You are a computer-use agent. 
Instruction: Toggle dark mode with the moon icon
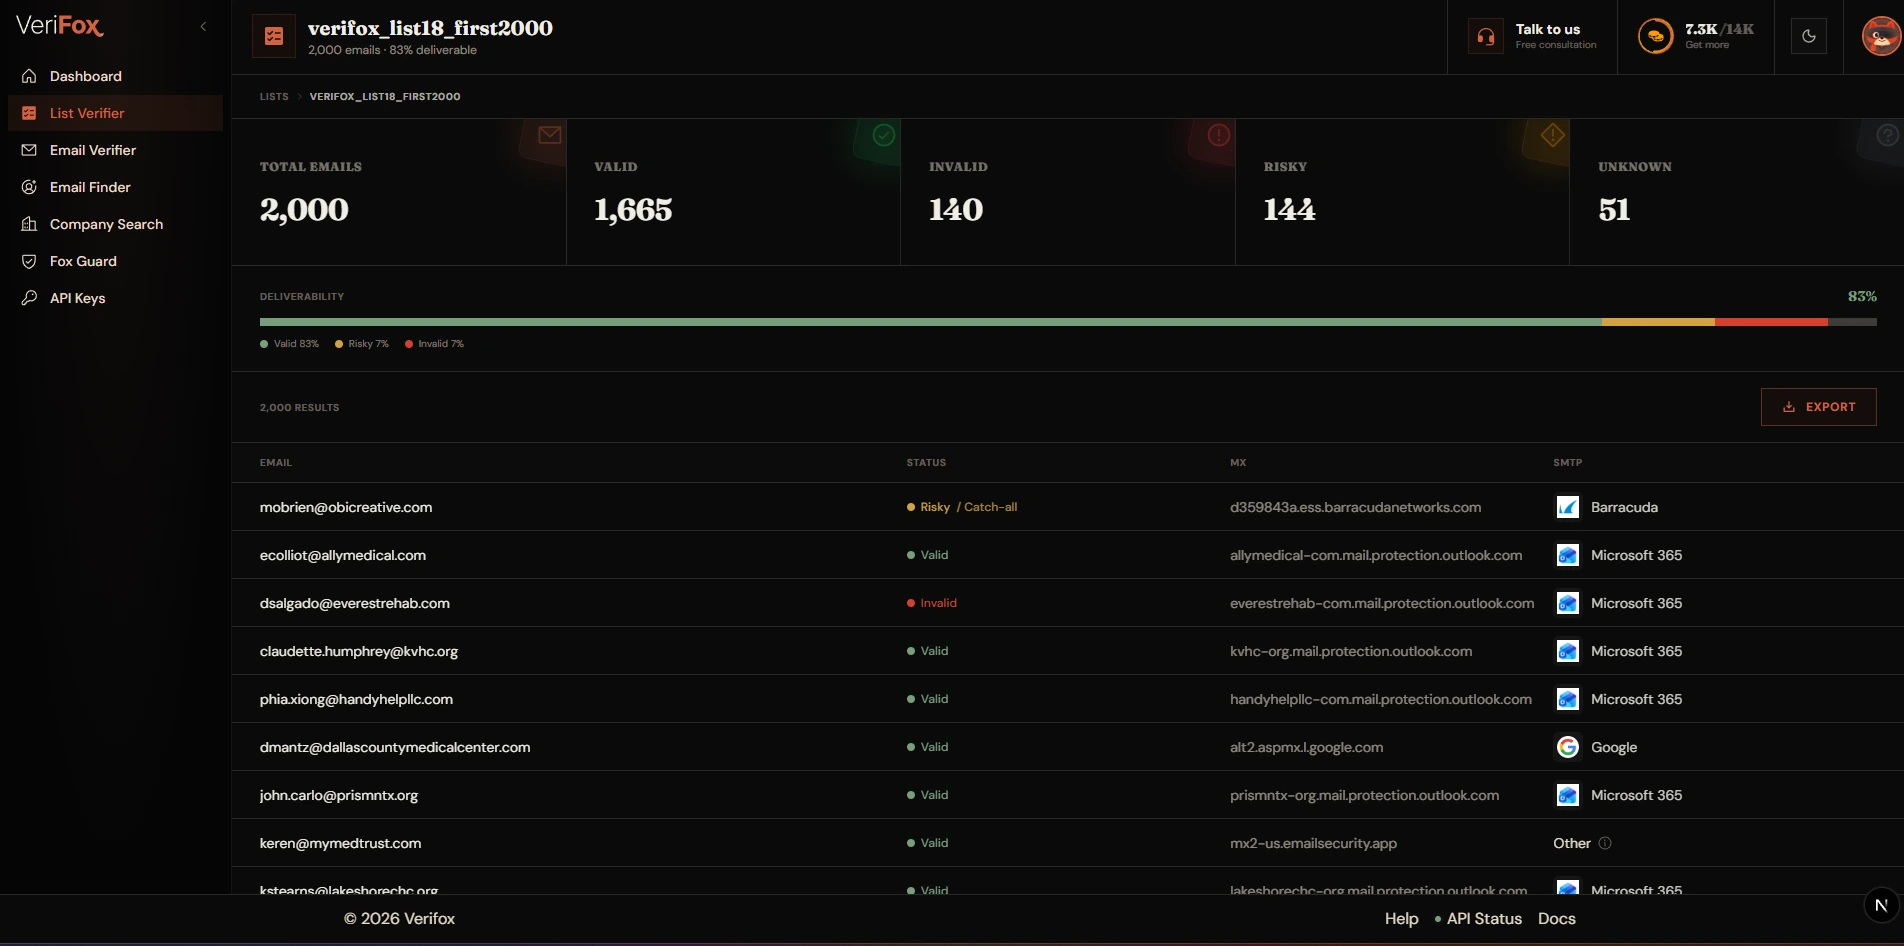click(x=1809, y=37)
